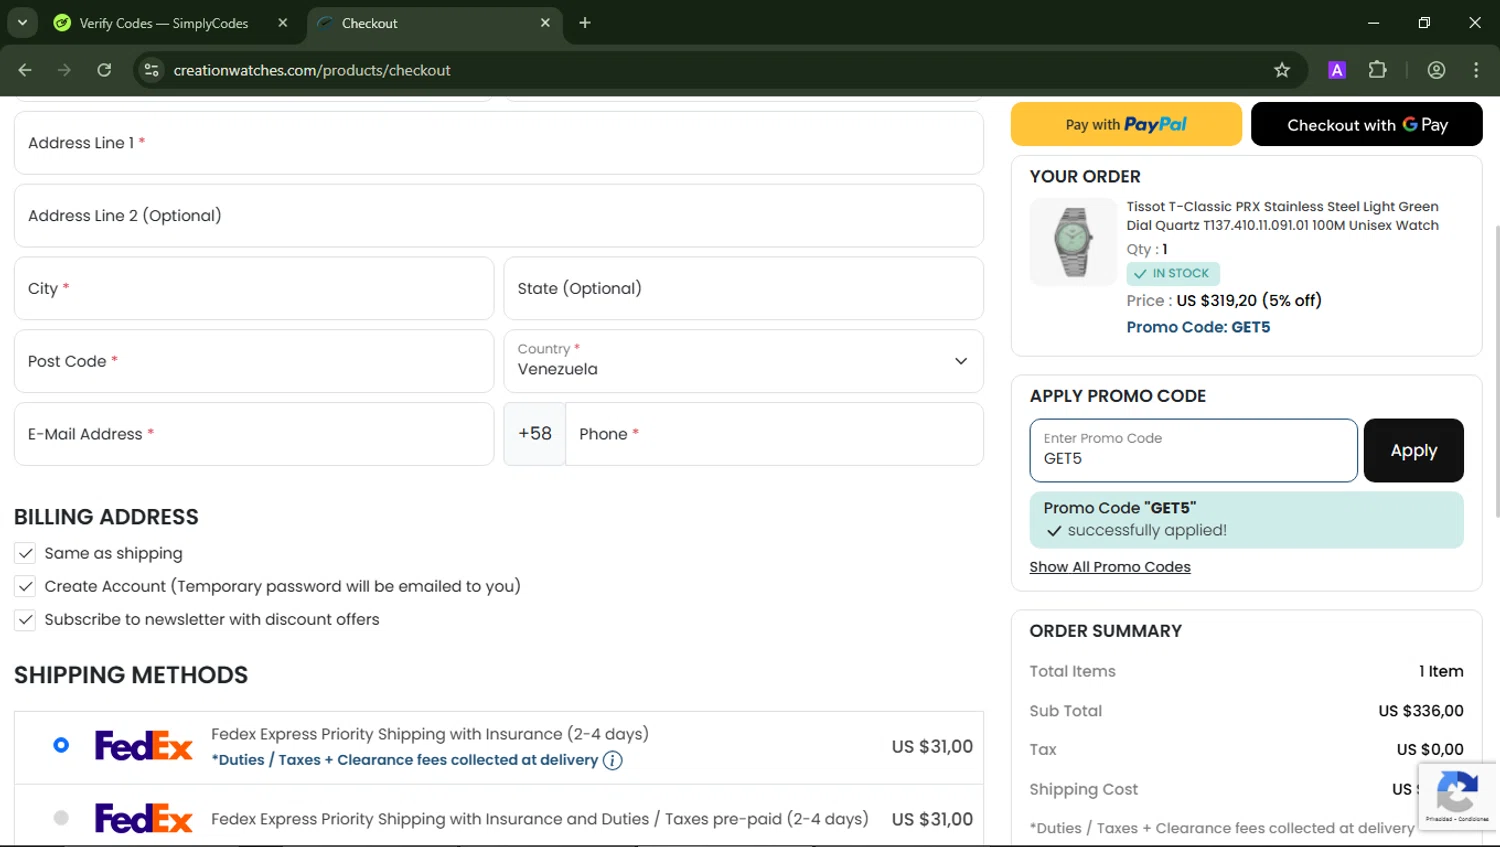
Task: Click the Sub Total US $336,00 value
Action: pyautogui.click(x=1420, y=711)
